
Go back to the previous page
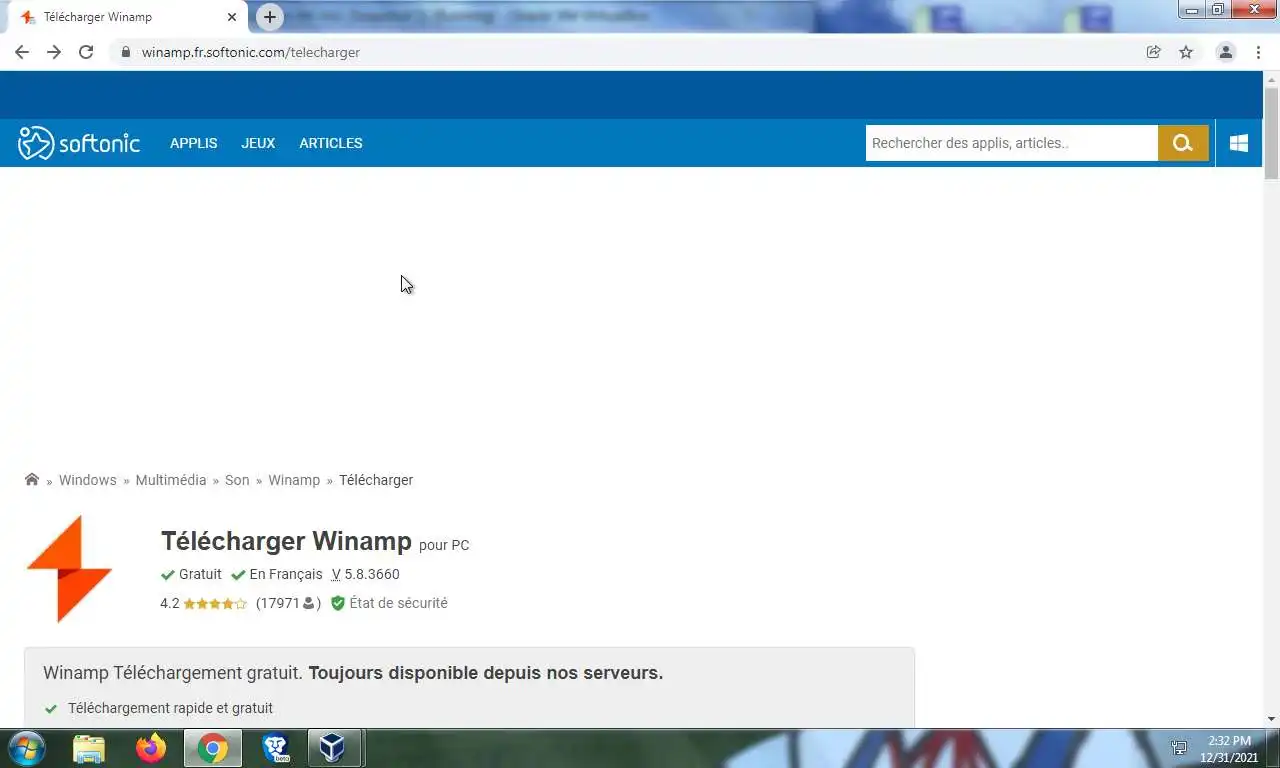point(22,52)
